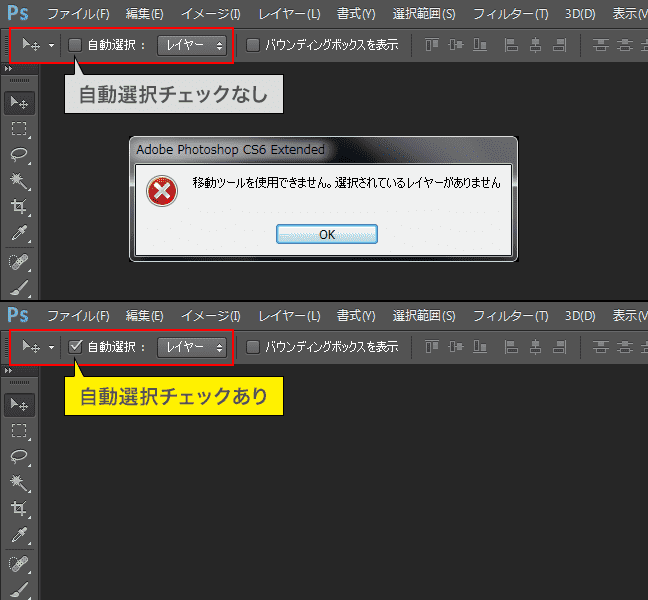This screenshot has height=600, width=648.
Task: Select the Rectangular Marquee tool in upper toolbox
Action: point(19,128)
